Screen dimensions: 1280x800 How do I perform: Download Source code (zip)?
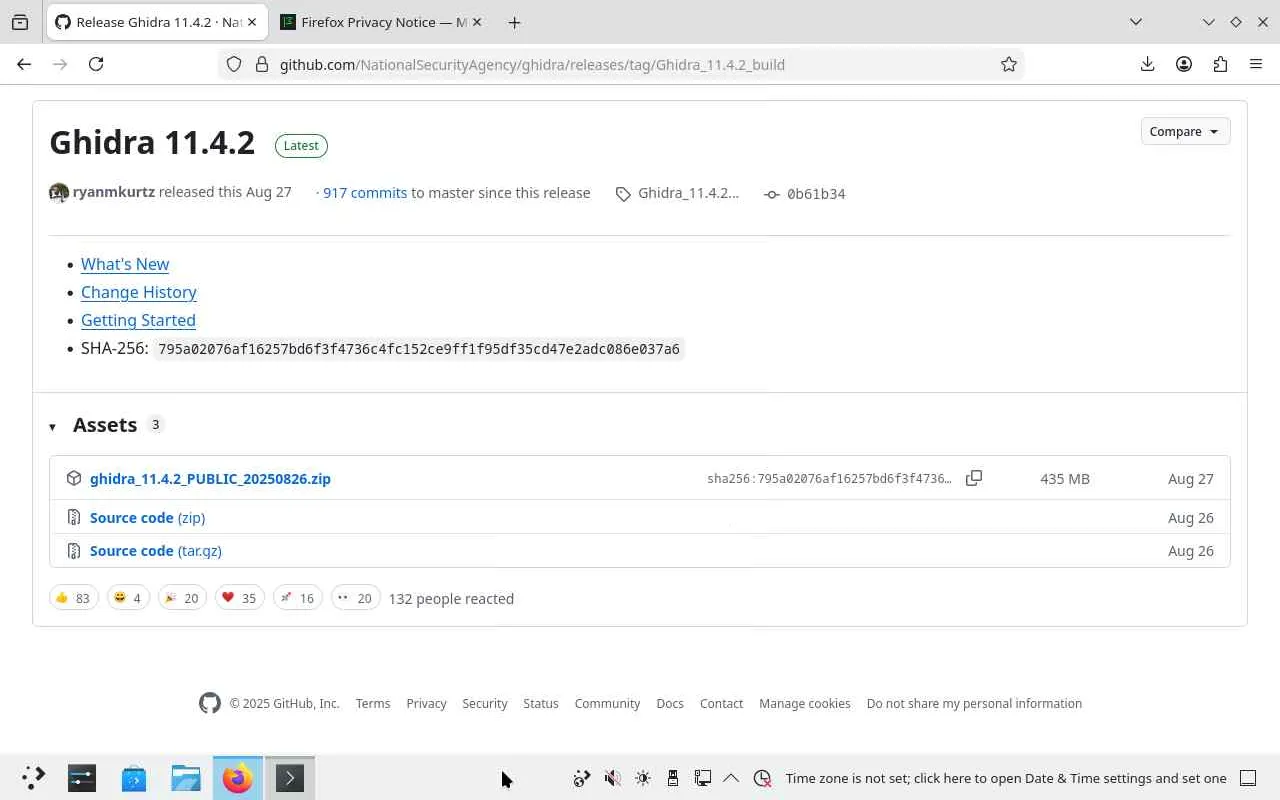147,517
